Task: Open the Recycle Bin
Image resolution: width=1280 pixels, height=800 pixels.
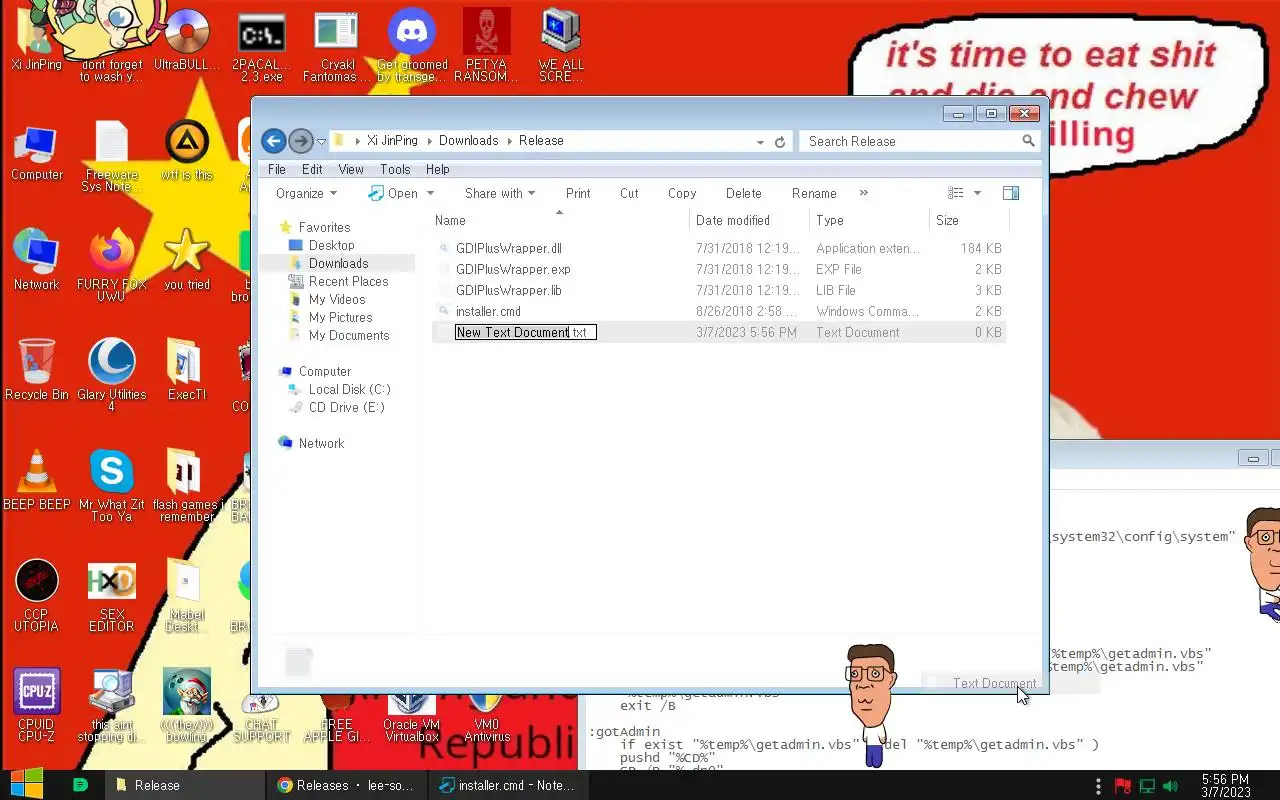Action: coord(37,370)
